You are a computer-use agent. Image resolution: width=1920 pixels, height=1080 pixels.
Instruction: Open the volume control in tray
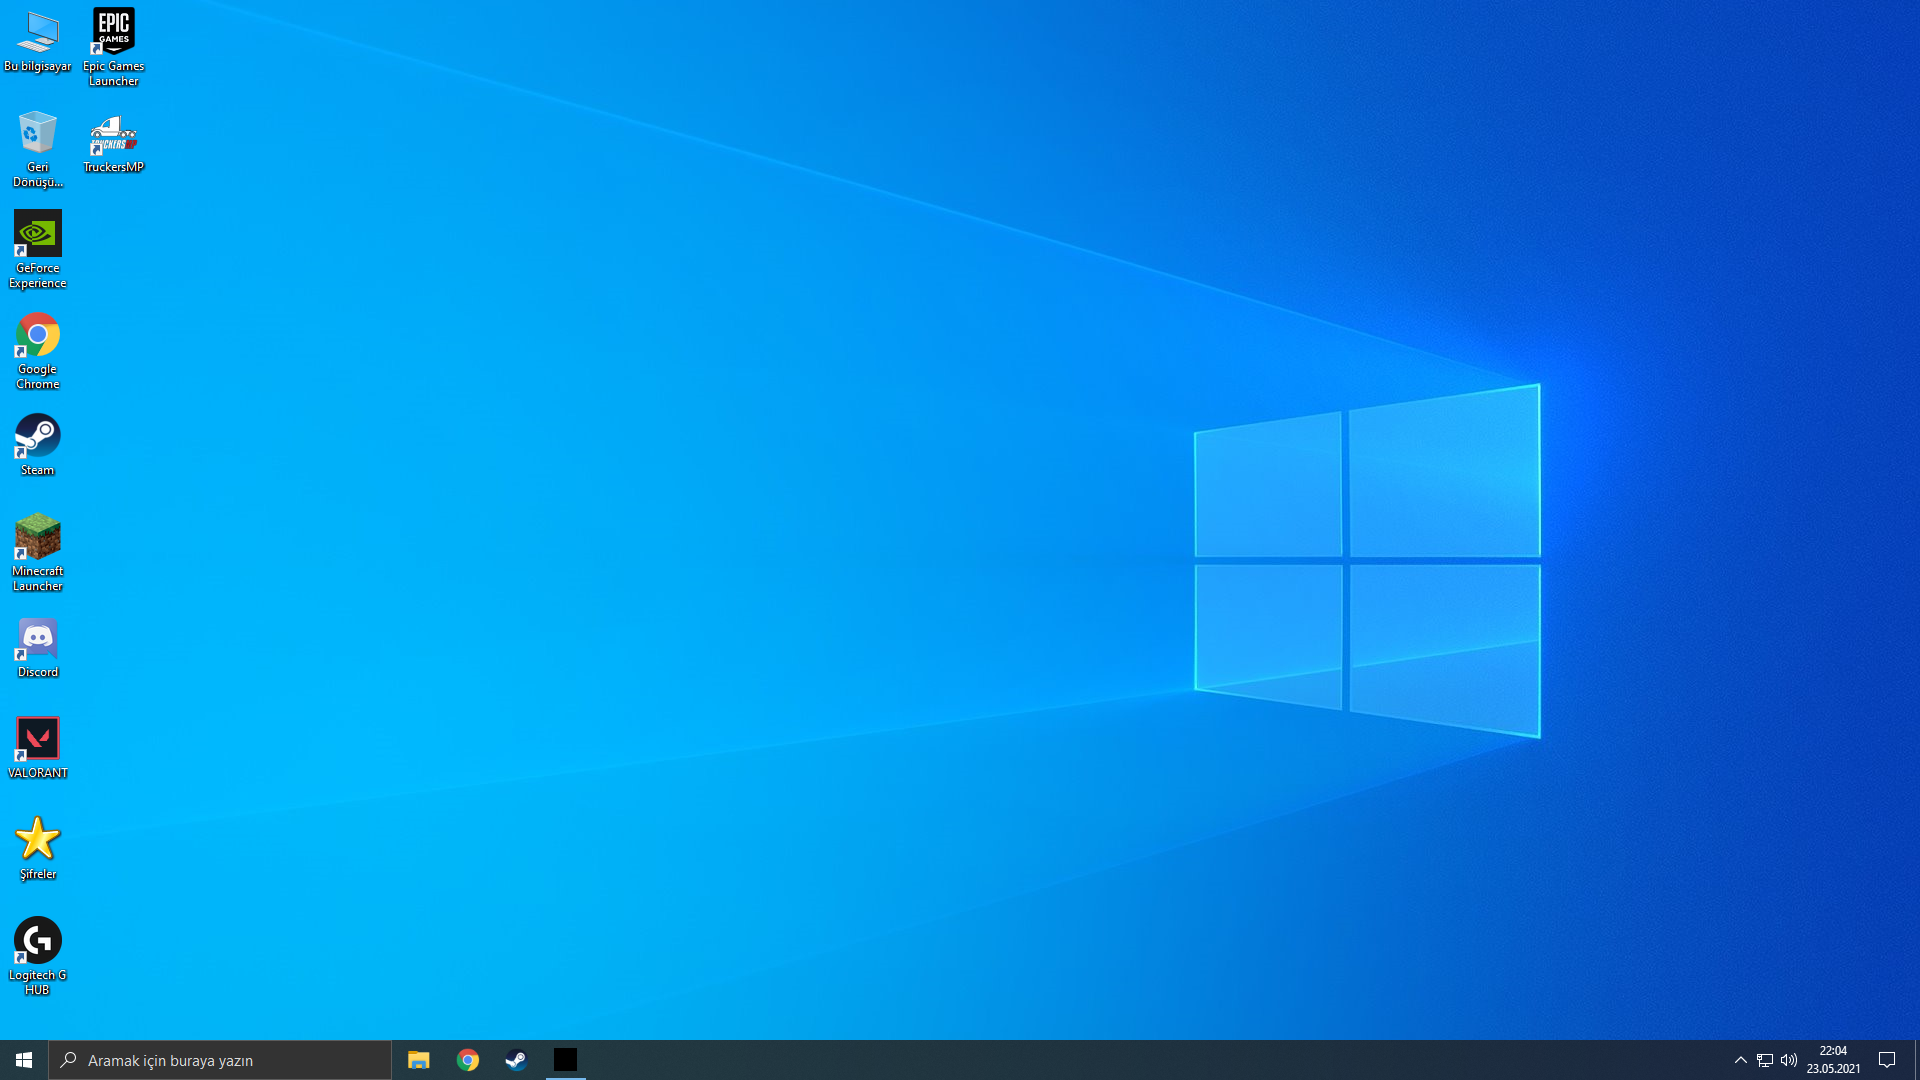pyautogui.click(x=1789, y=1060)
